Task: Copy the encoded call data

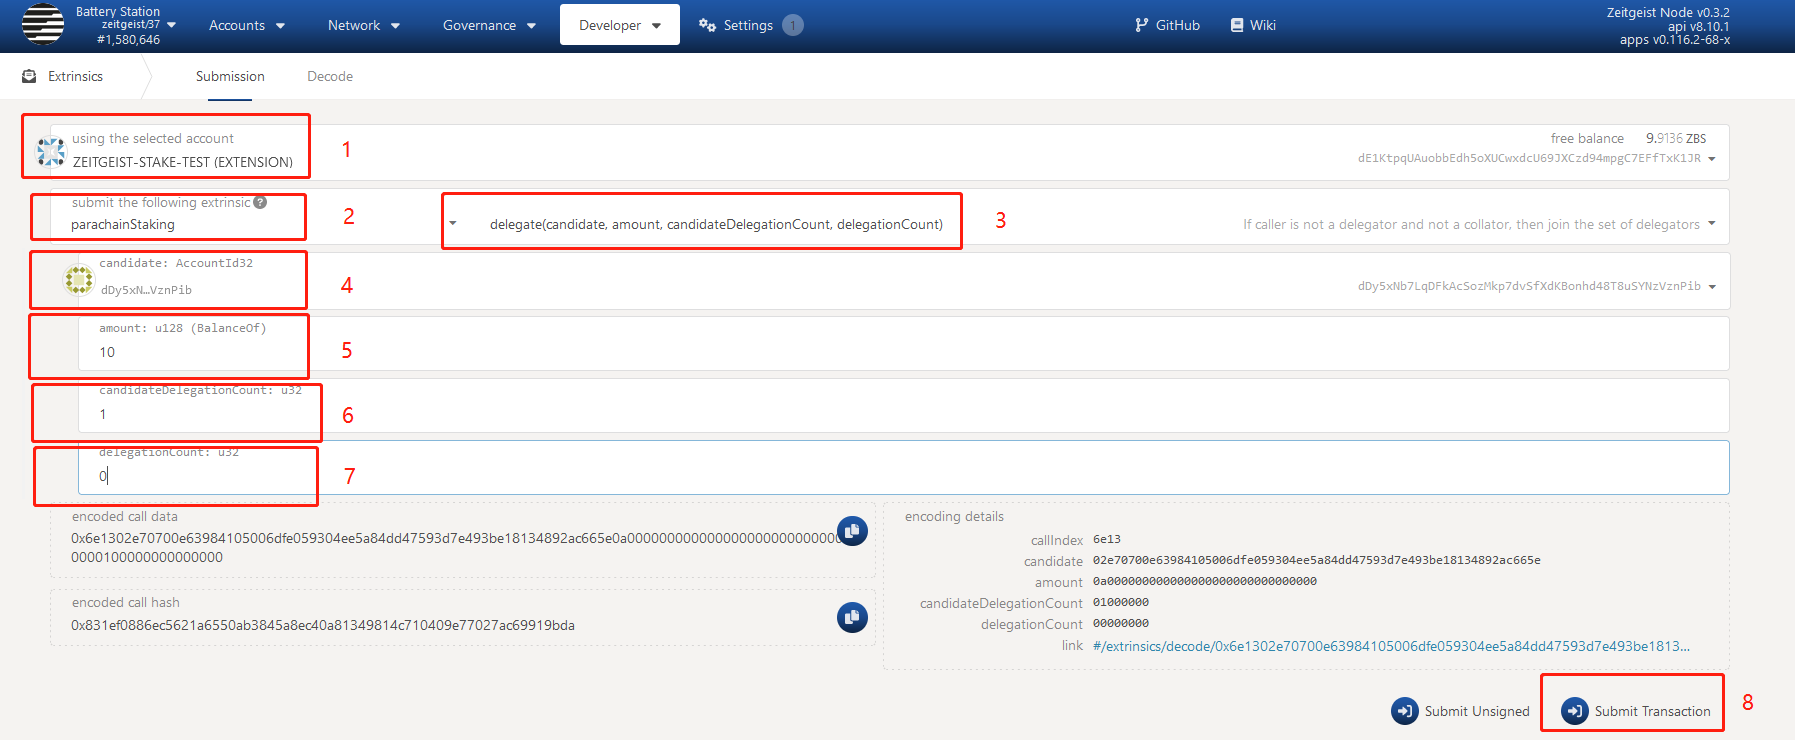Action: coord(852,531)
